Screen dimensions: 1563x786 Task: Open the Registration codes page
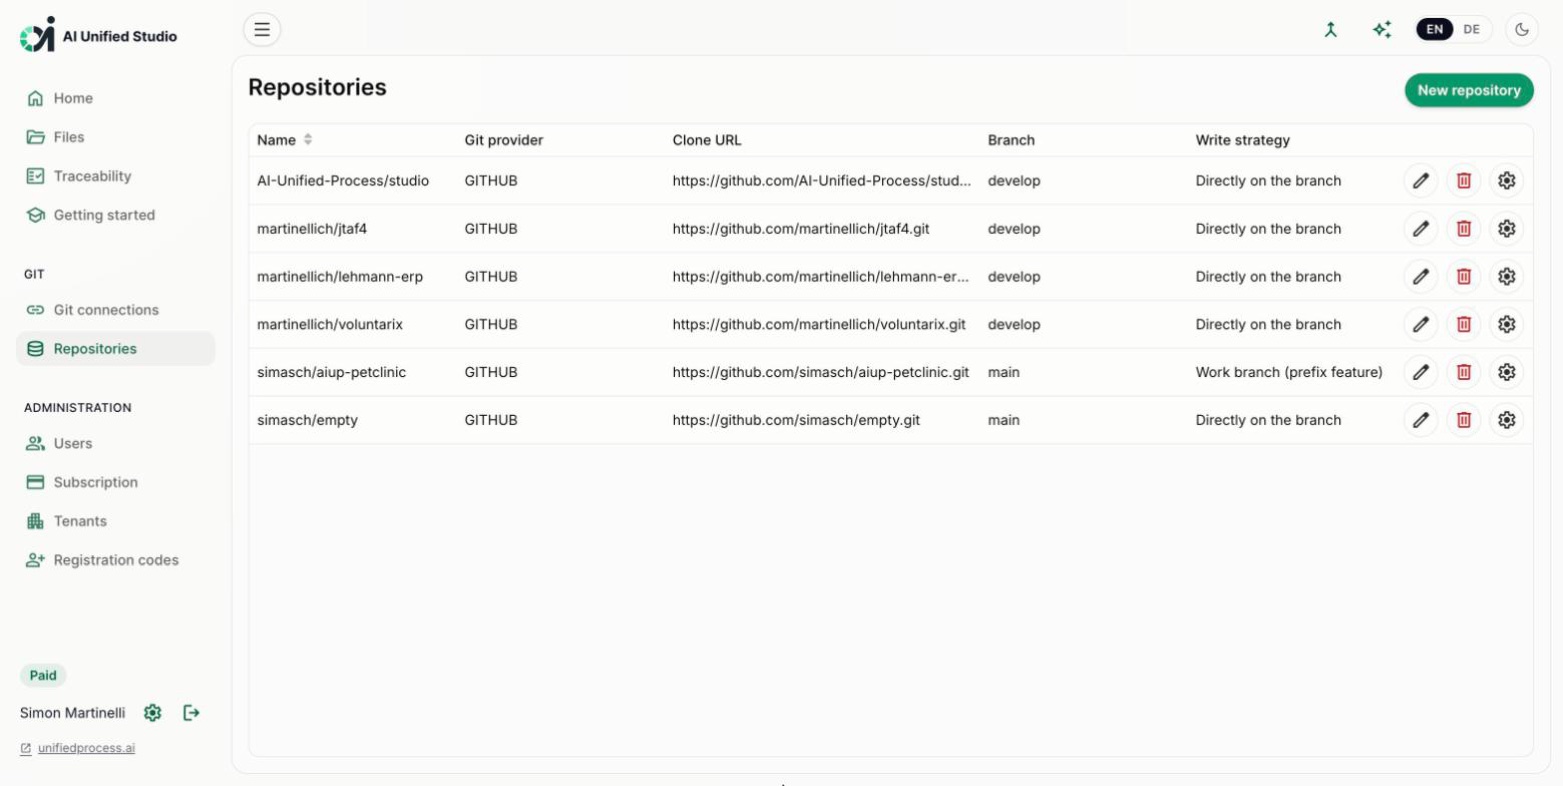coord(115,560)
